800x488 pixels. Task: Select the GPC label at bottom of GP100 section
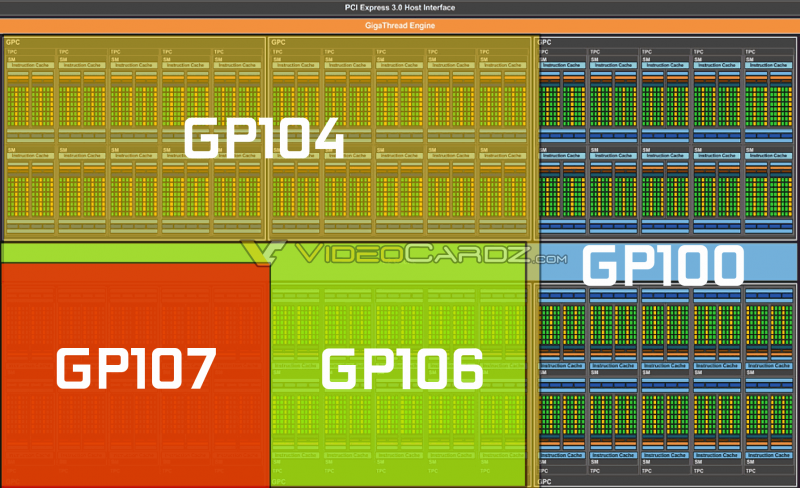click(546, 481)
